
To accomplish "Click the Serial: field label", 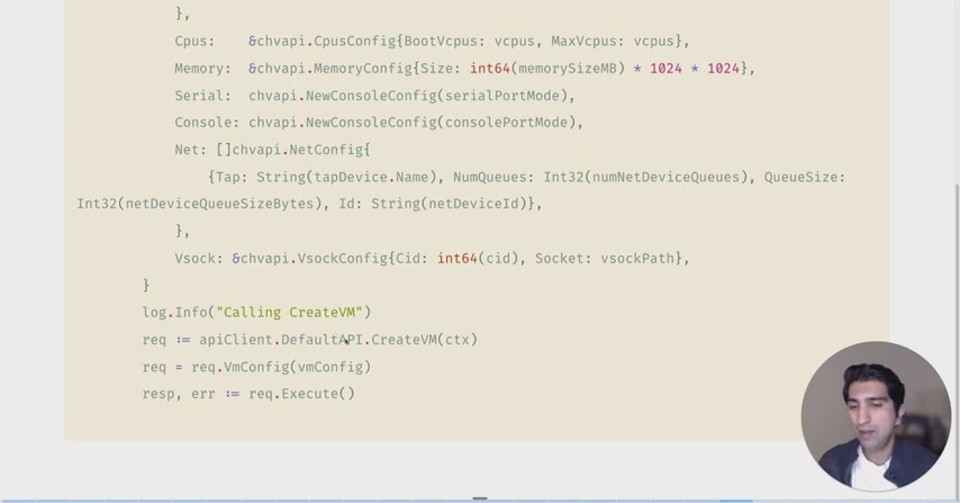I will tap(203, 95).
